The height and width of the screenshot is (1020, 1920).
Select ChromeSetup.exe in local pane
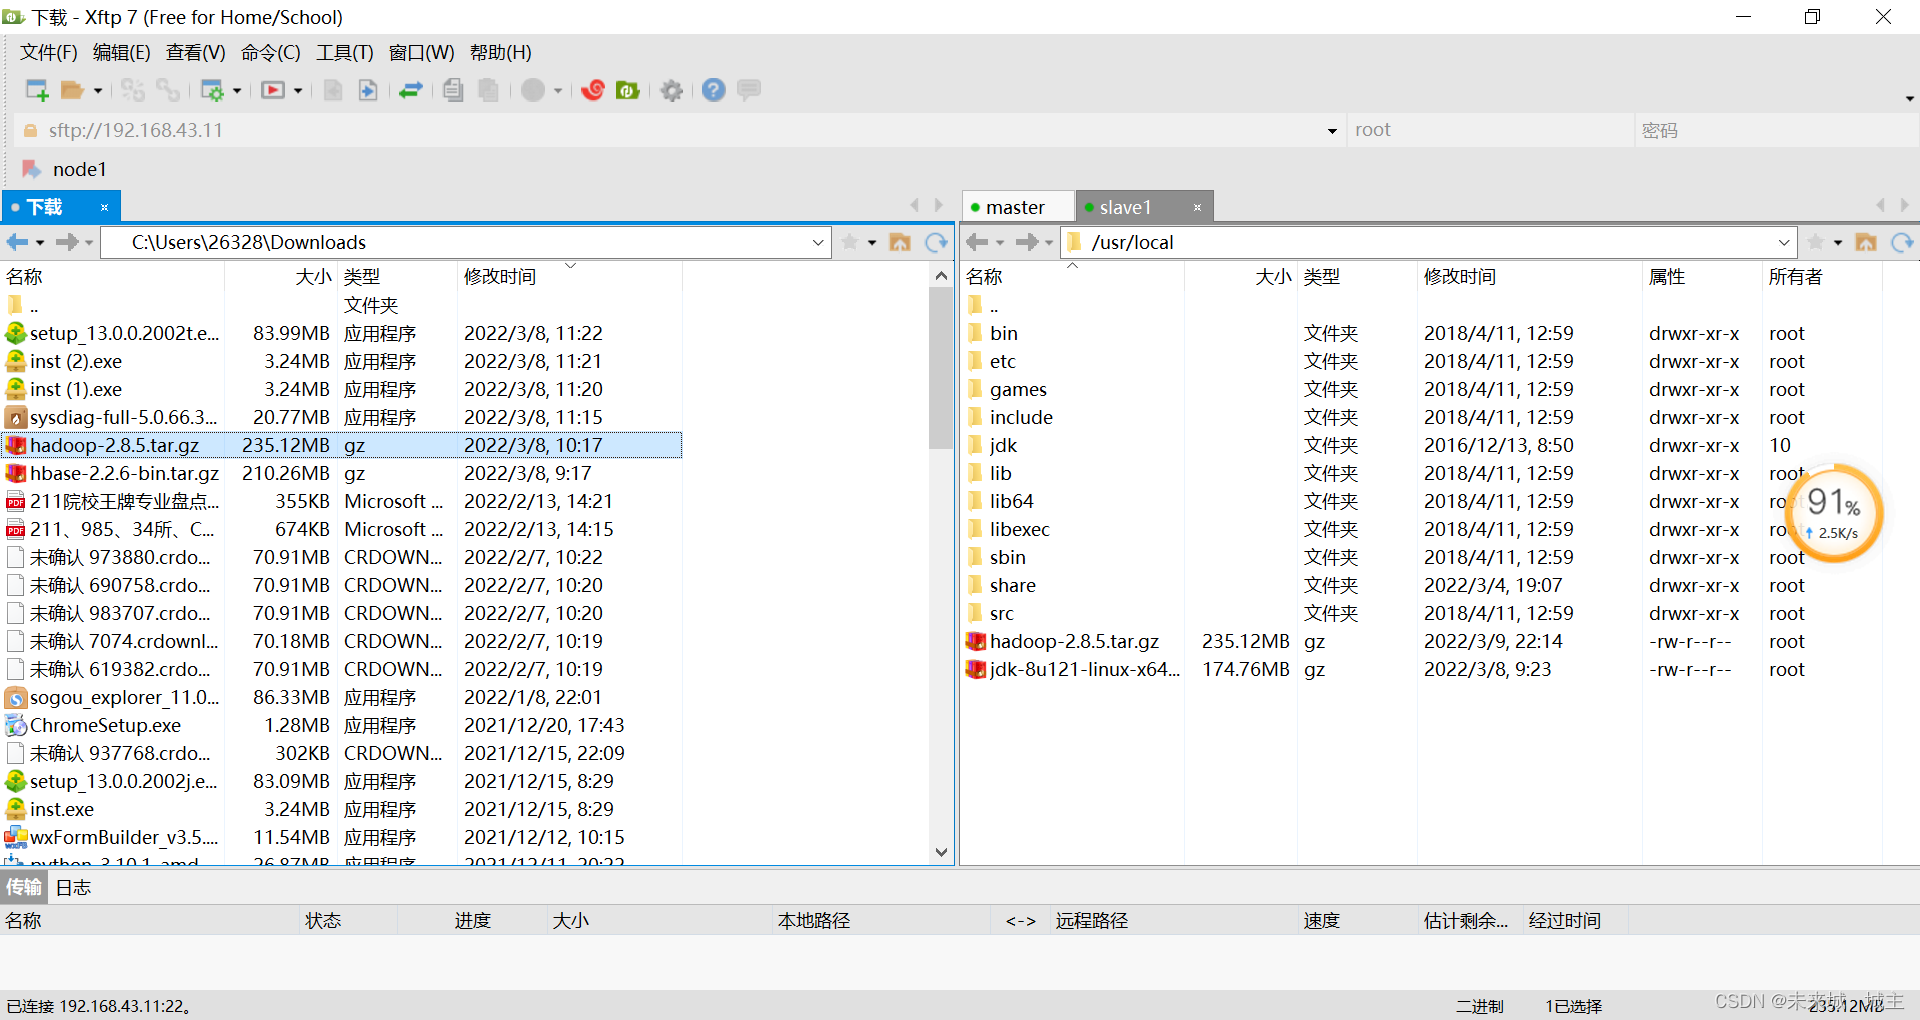coord(341,725)
